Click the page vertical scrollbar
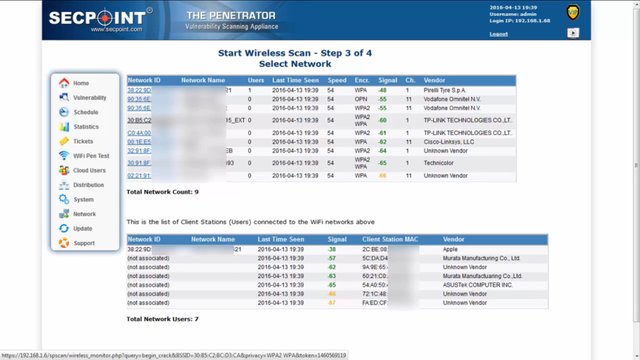Image resolution: width=640 pixels, height=360 pixels. click(x=636, y=165)
